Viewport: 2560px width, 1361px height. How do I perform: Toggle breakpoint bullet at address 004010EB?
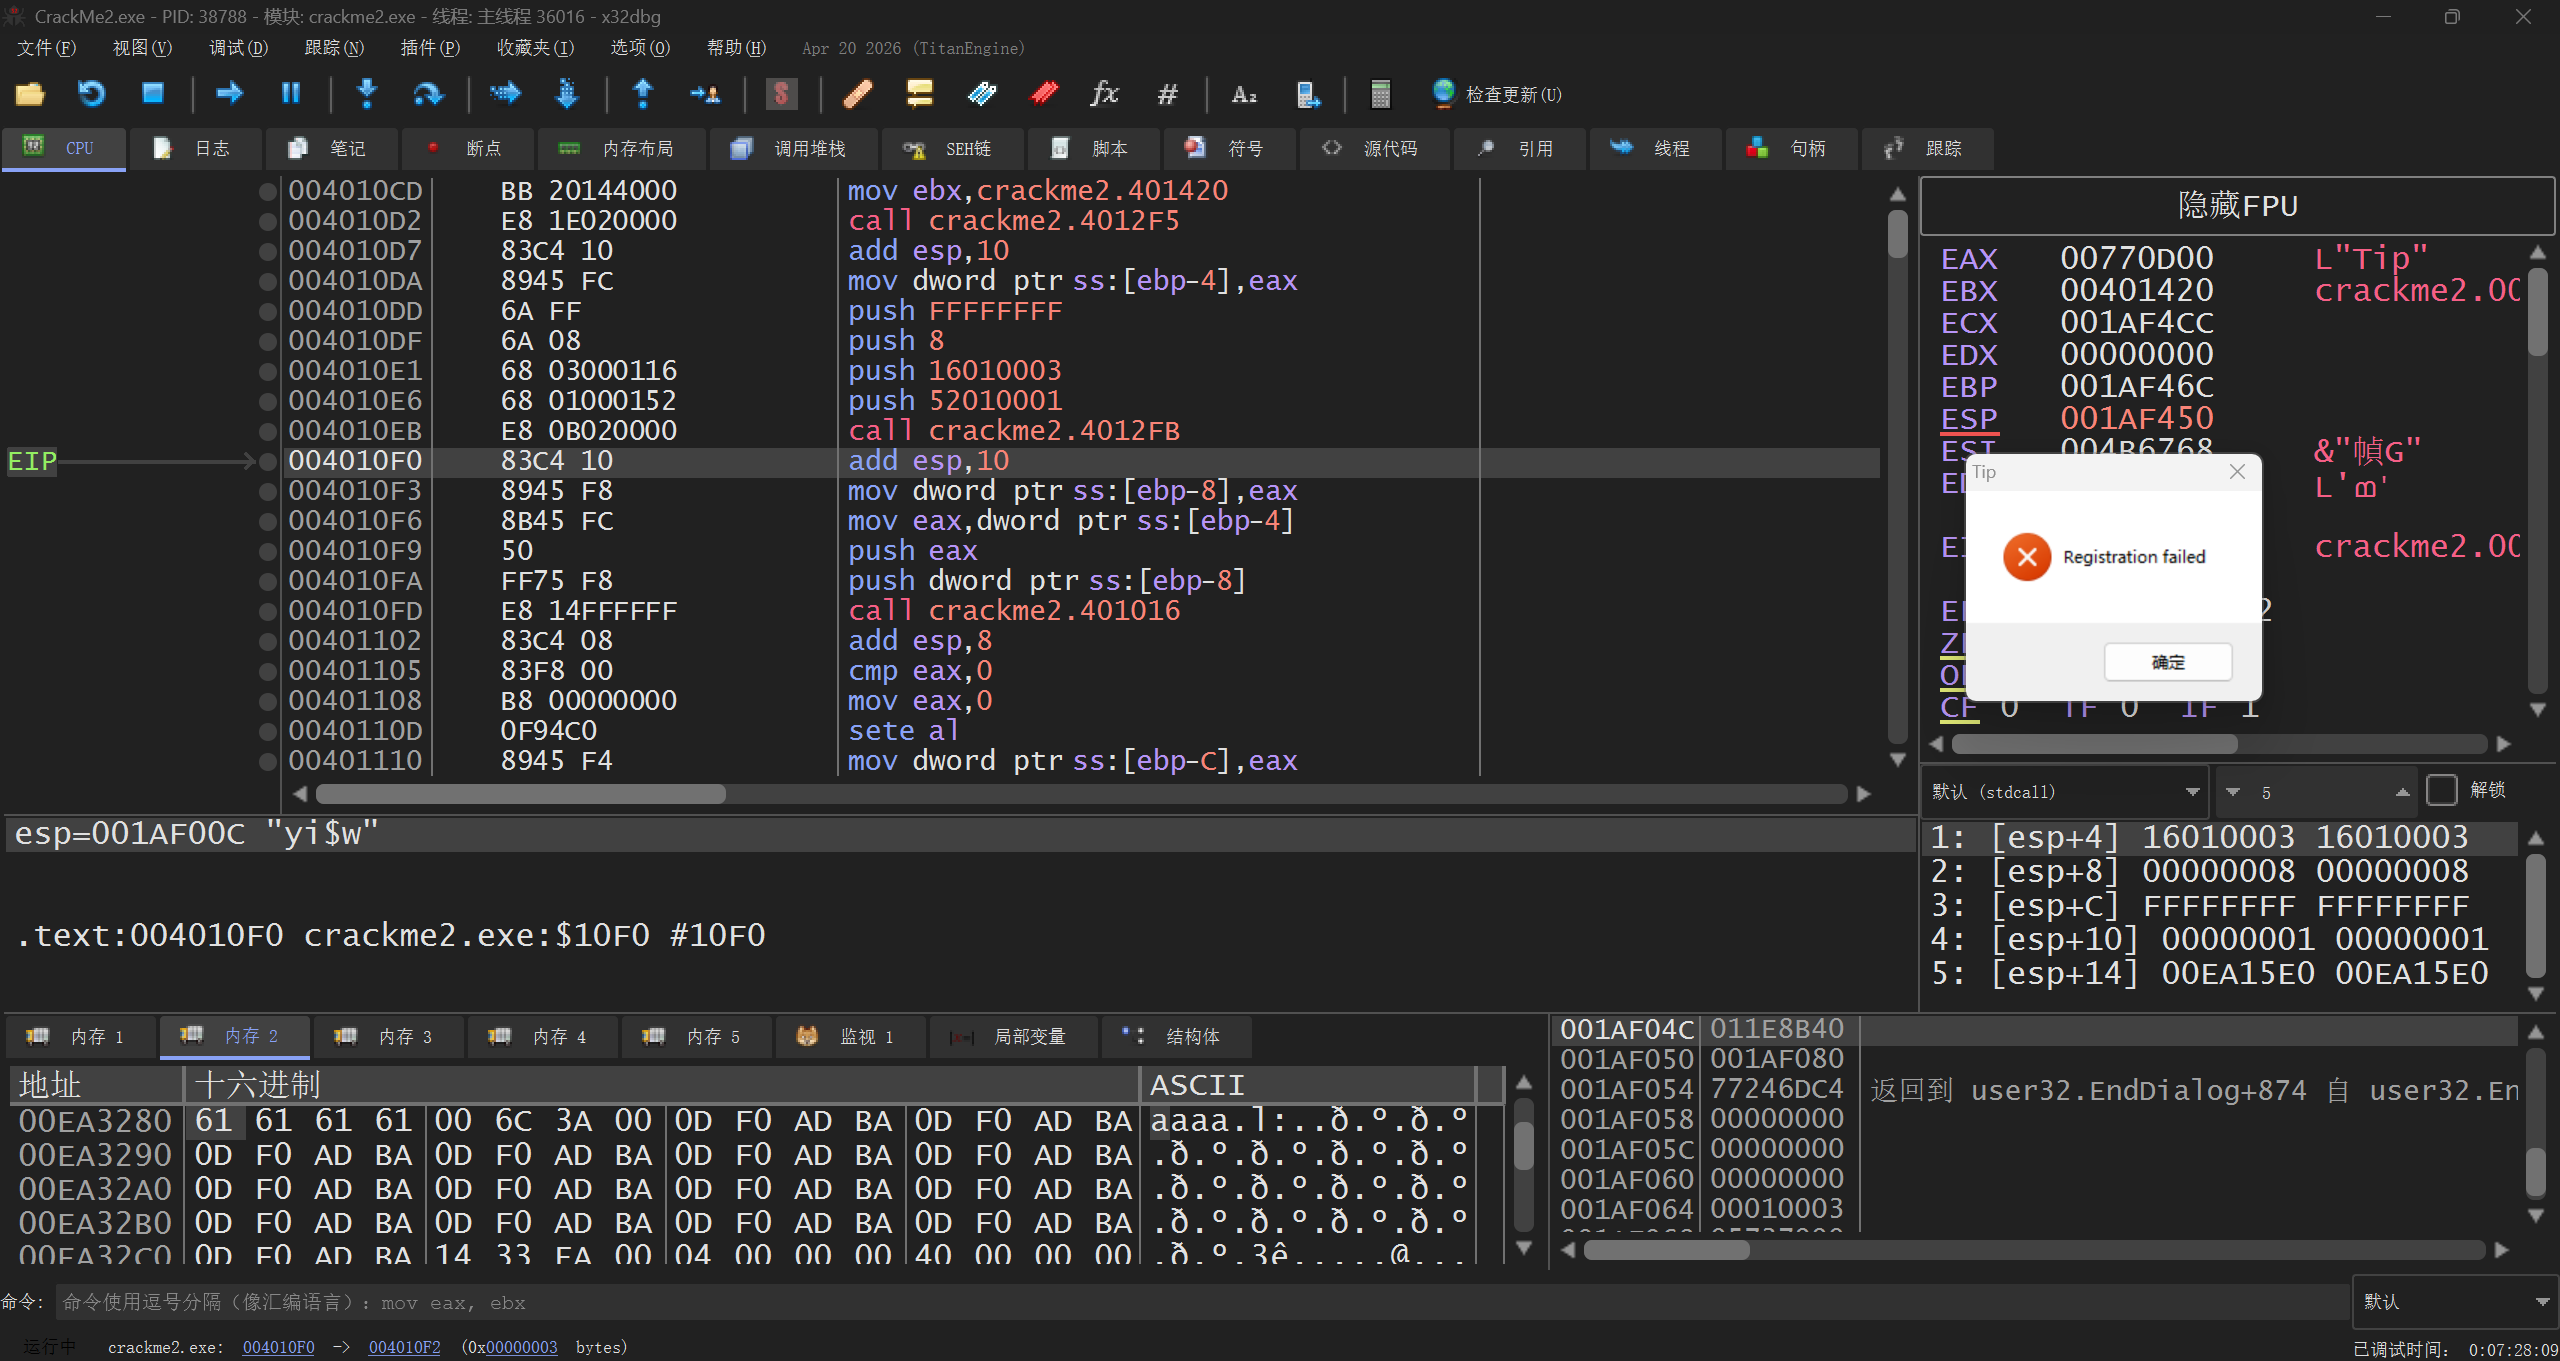(x=268, y=431)
